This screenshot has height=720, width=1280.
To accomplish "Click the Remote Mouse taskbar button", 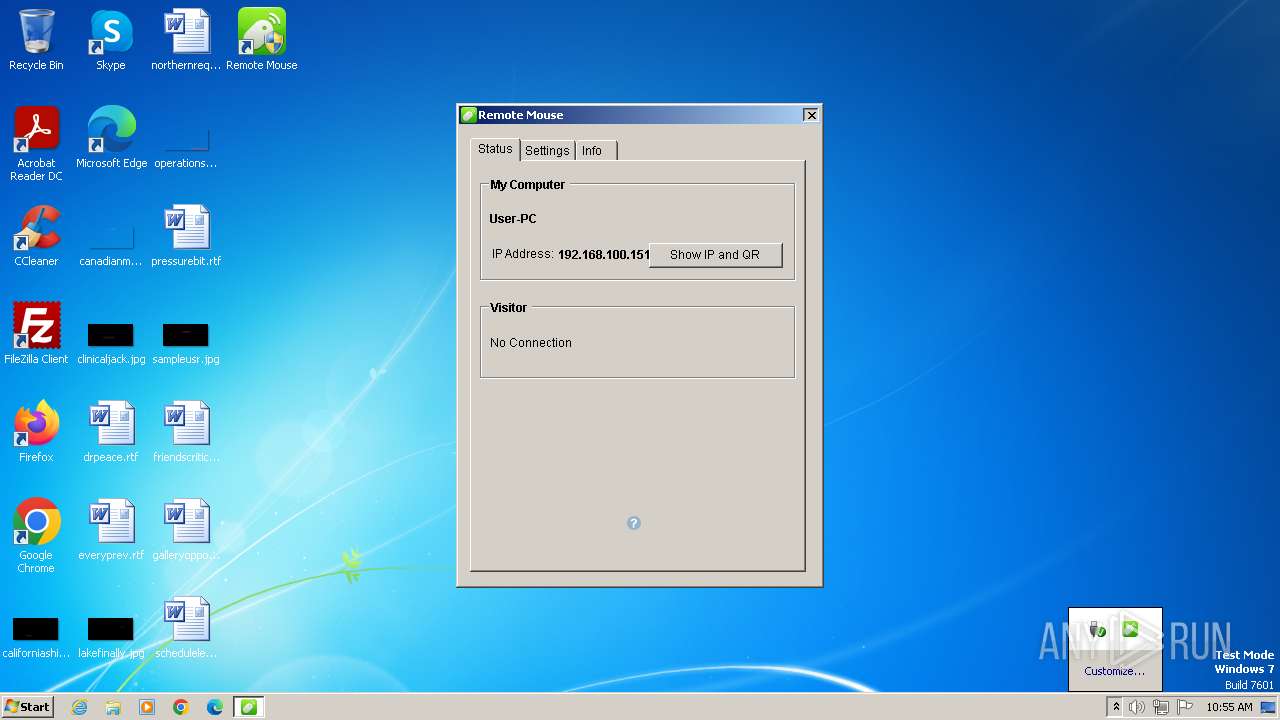I will coord(249,707).
